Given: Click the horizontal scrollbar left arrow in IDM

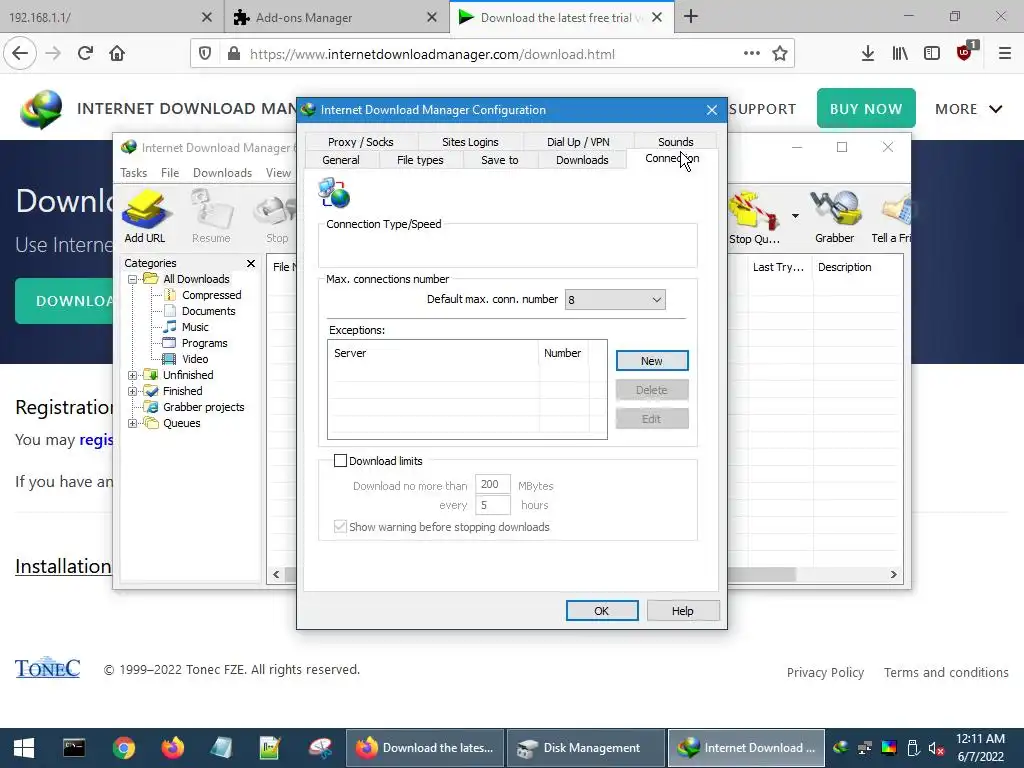Looking at the screenshot, I should pos(276,575).
